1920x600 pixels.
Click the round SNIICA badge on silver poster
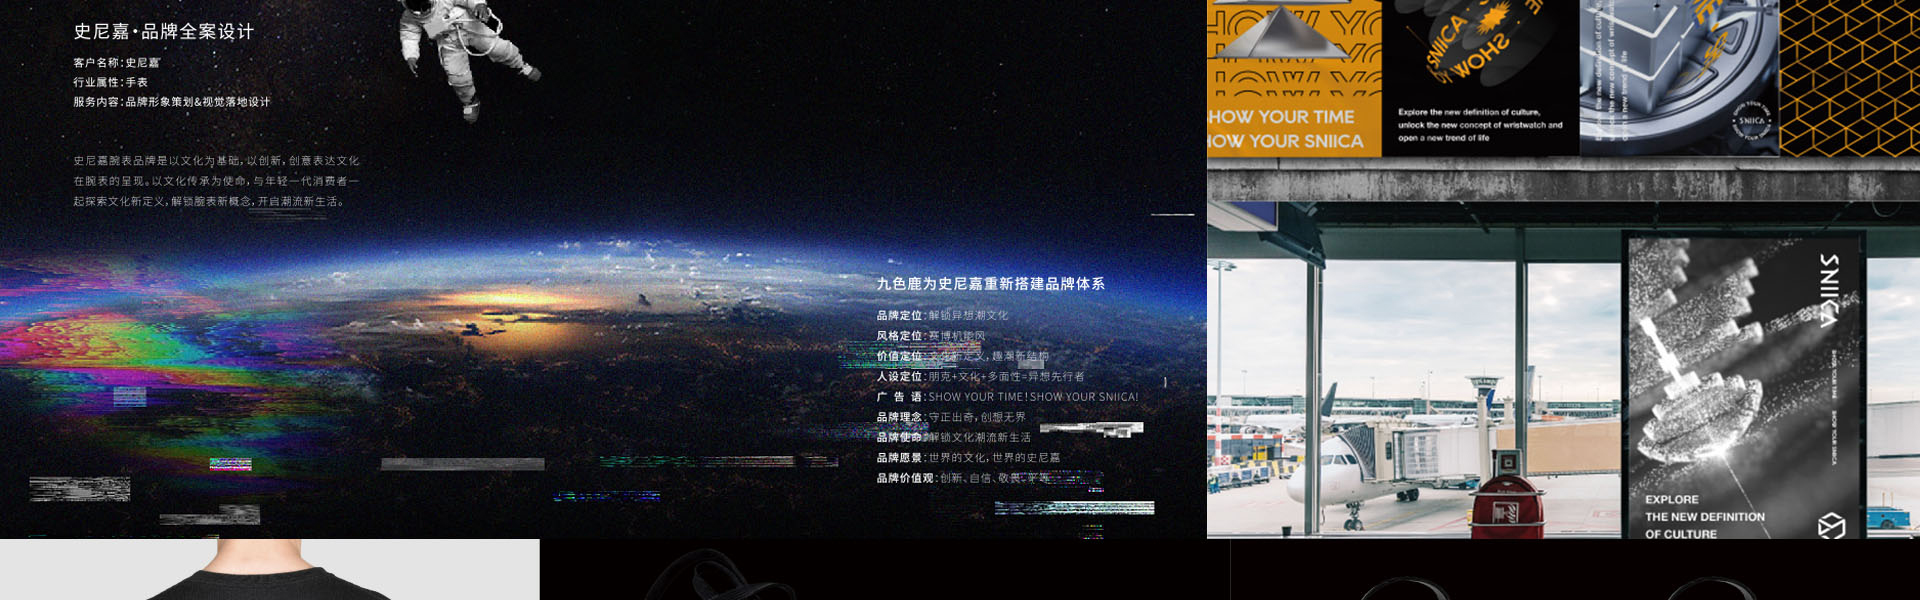[x=1752, y=121]
